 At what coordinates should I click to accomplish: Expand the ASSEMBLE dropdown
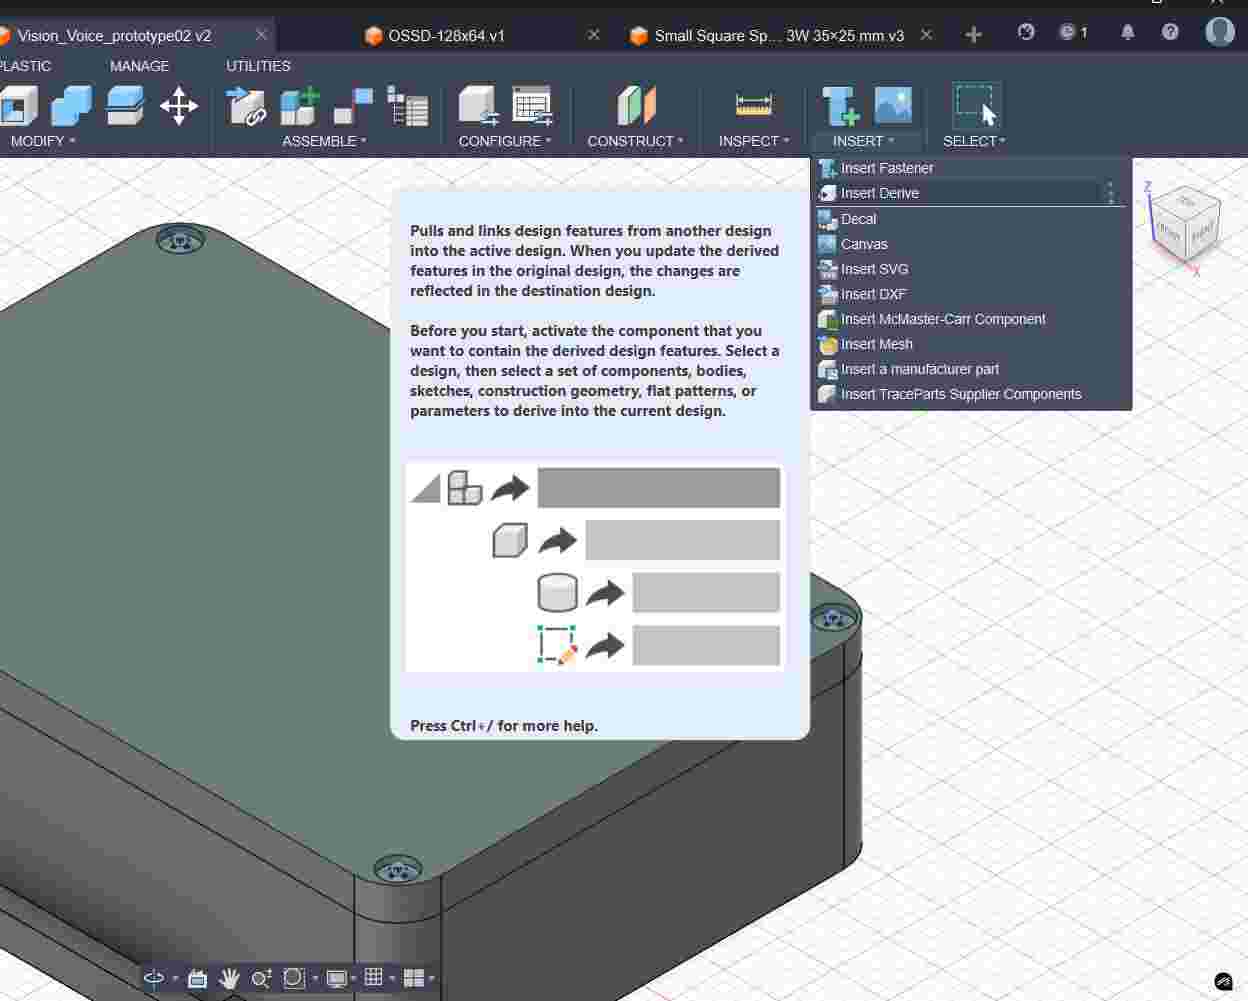tap(324, 141)
